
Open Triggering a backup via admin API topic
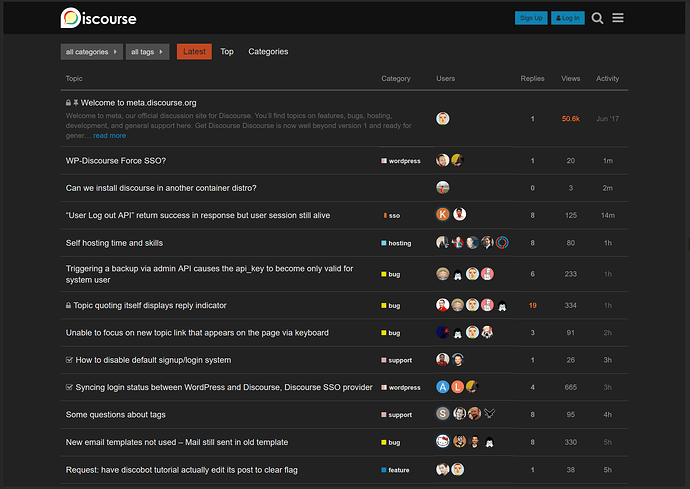point(209,274)
